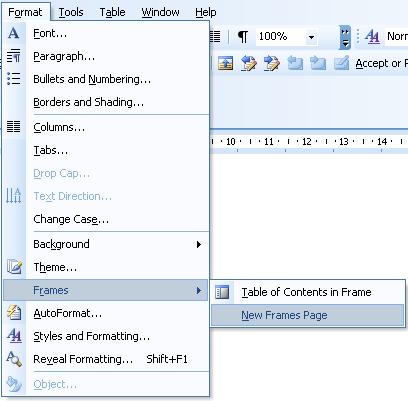Click the Columns icon in the menu
The height and width of the screenshot is (401, 408).
[13, 127]
